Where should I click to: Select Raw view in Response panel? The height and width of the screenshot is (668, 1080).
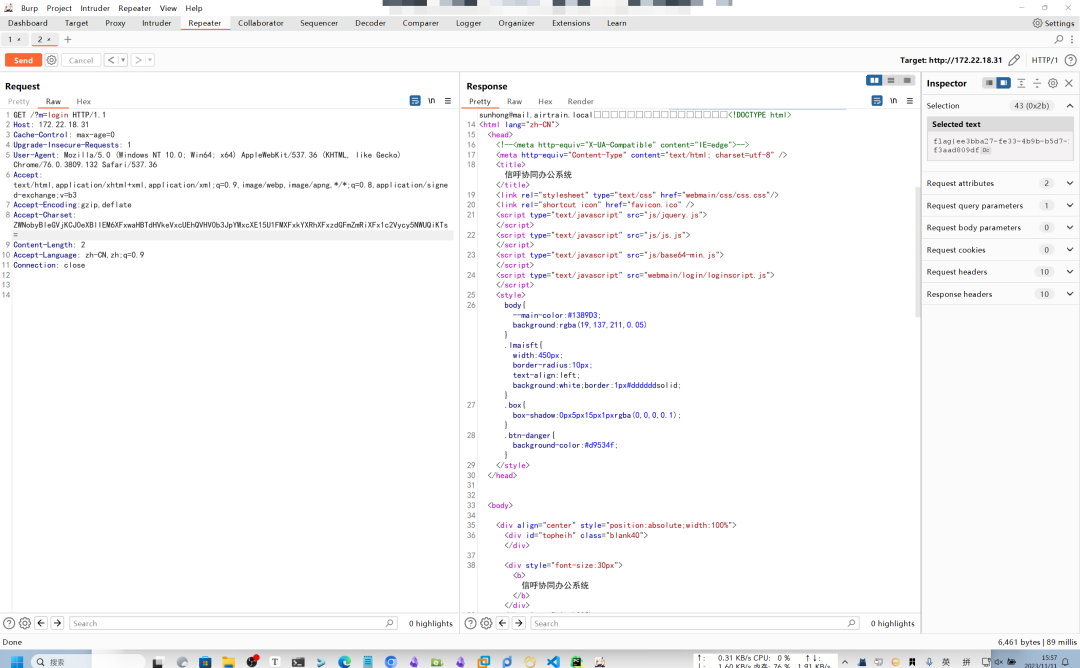[x=515, y=101]
